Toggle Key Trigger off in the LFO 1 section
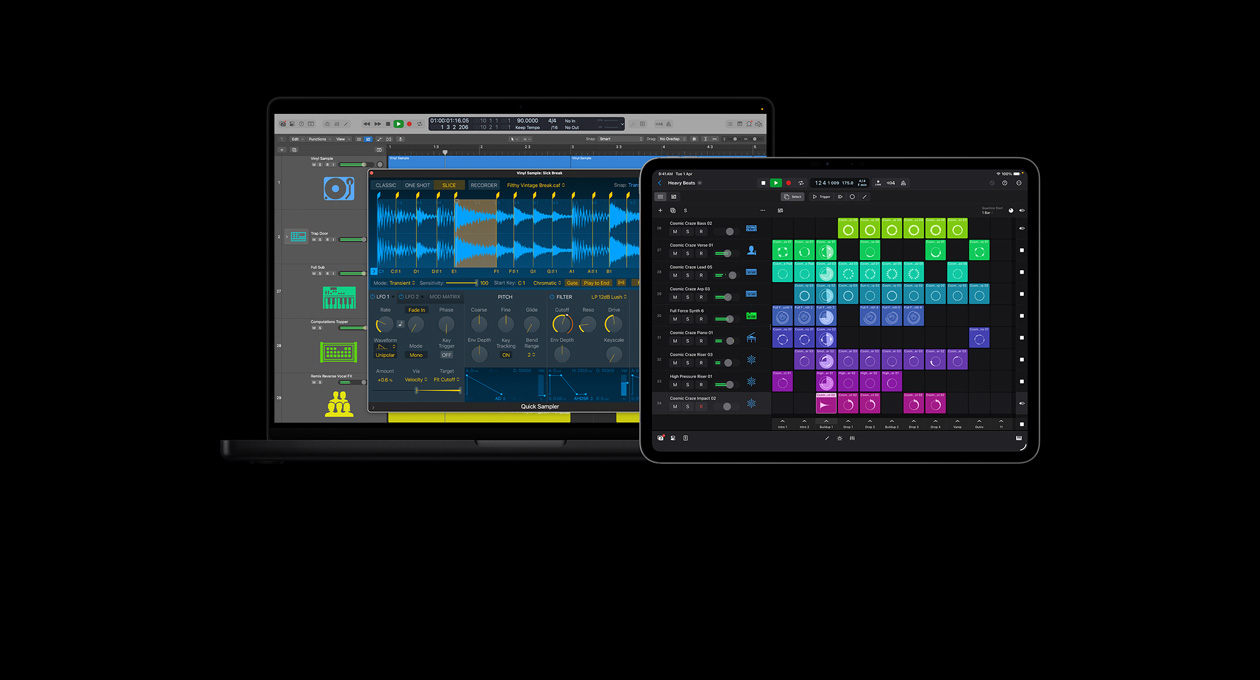This screenshot has width=1260, height=680. (x=446, y=355)
